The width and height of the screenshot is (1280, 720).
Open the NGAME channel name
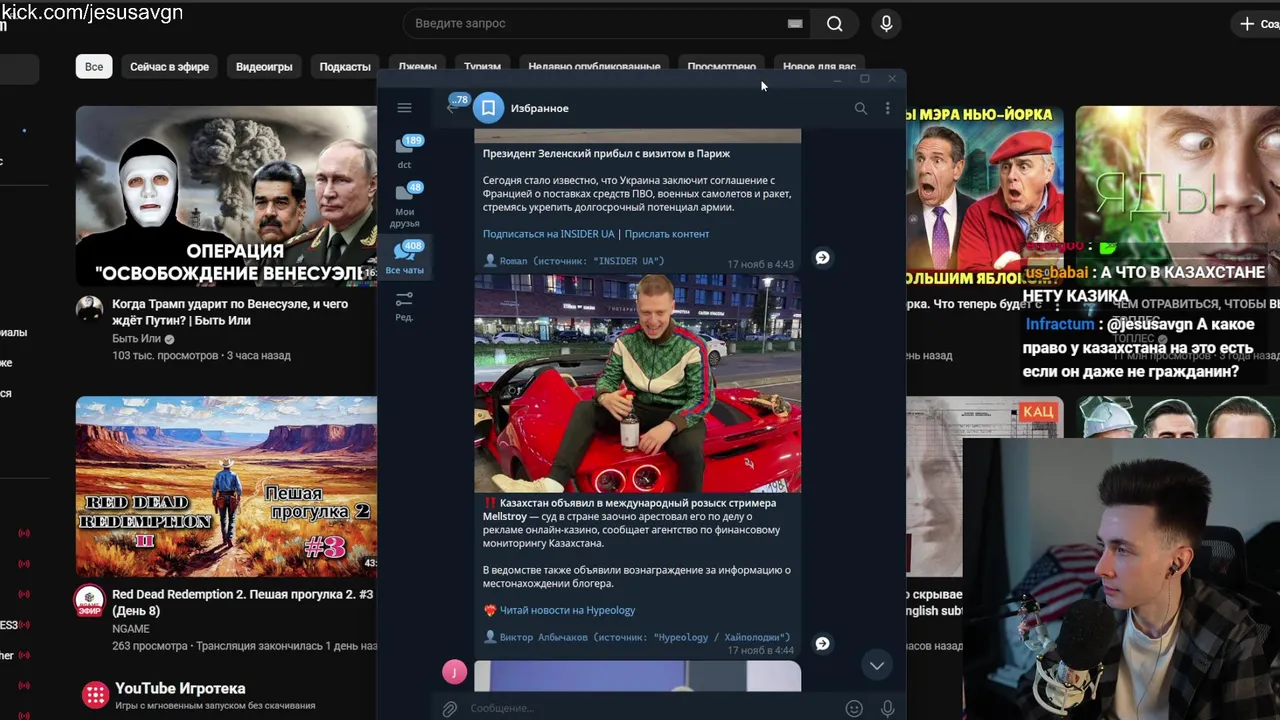131,629
